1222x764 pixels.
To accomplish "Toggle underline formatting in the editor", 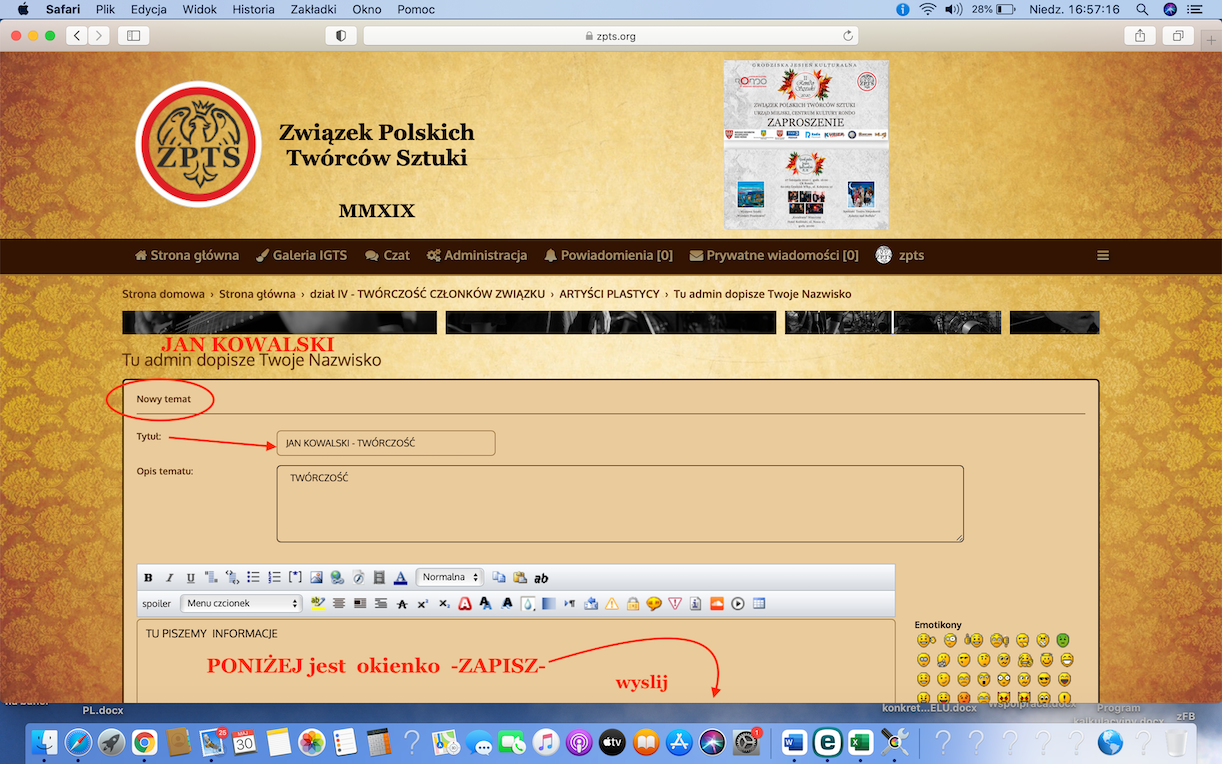I will [190, 578].
